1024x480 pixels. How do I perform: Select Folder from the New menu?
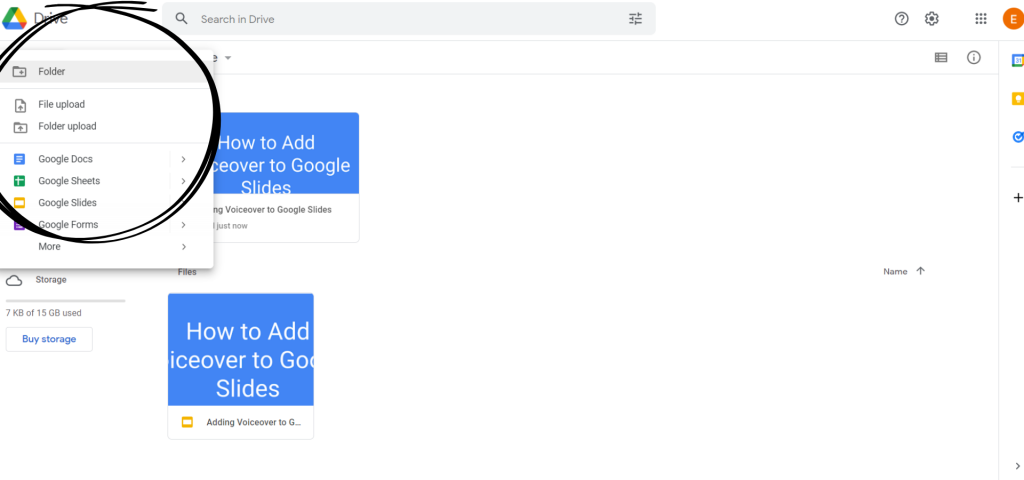(106, 72)
